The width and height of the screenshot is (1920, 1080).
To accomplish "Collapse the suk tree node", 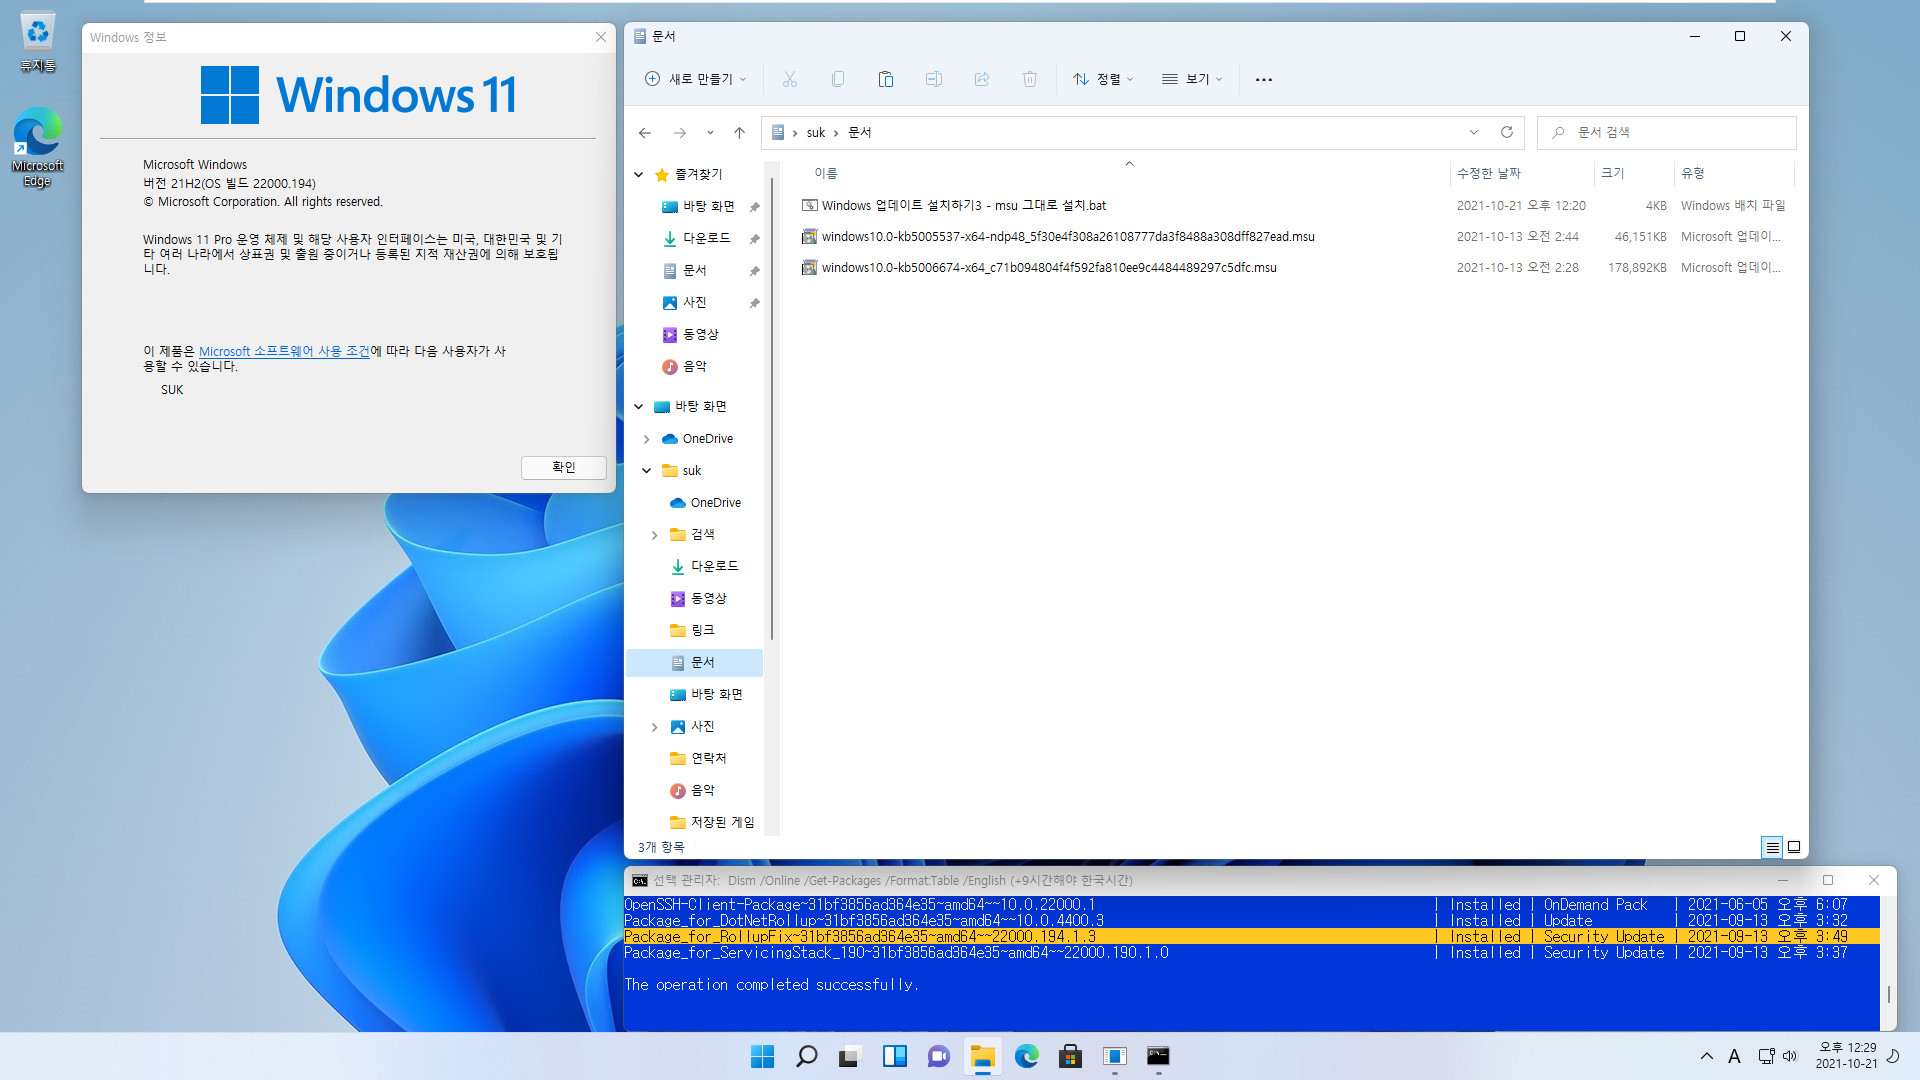I will pos(647,471).
